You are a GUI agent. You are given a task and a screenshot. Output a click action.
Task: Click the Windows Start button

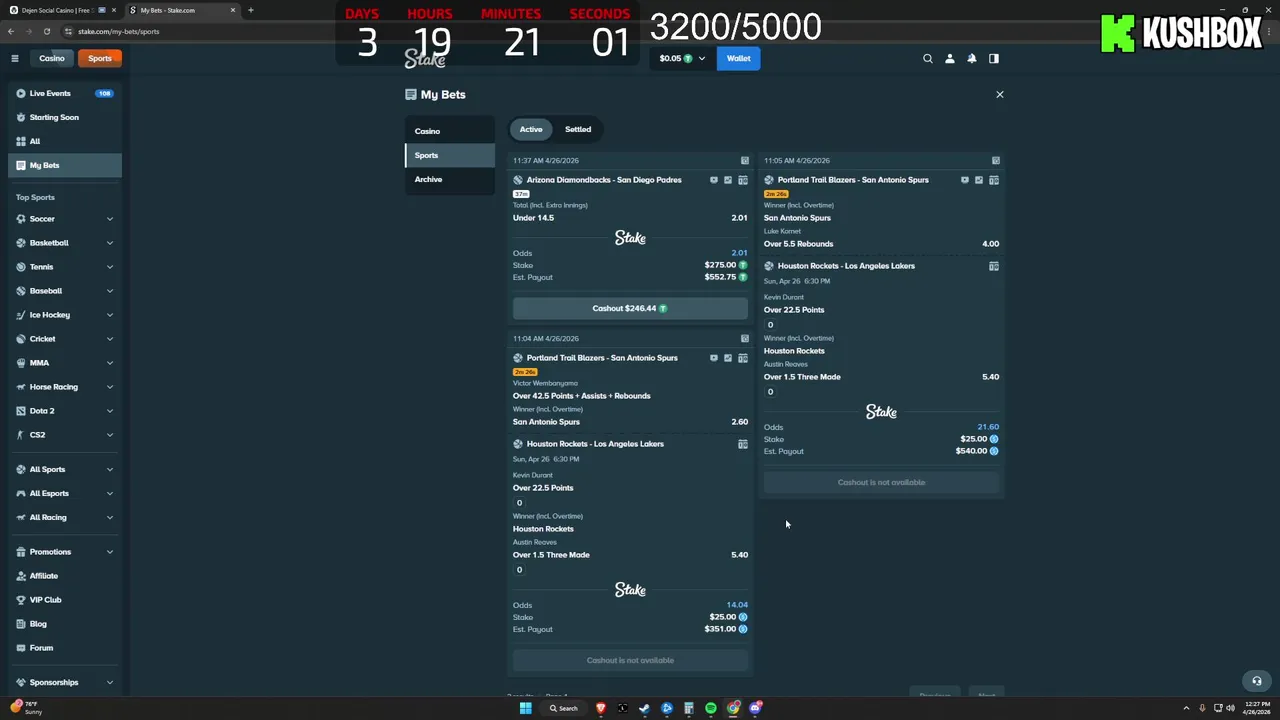pyautogui.click(x=525, y=708)
